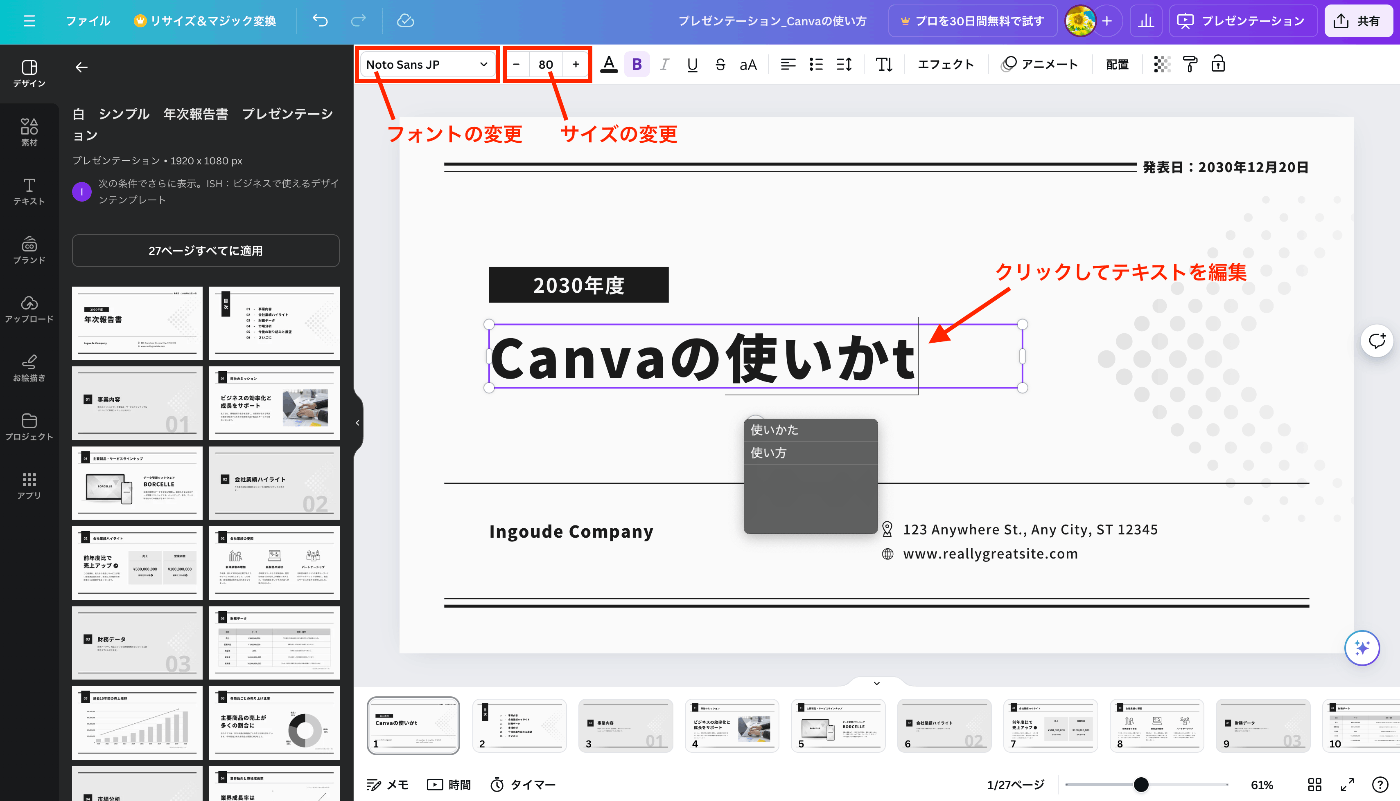Viewport: 1400px width, 801px height.
Task: Open grid view of pages
Action: click(1315, 785)
